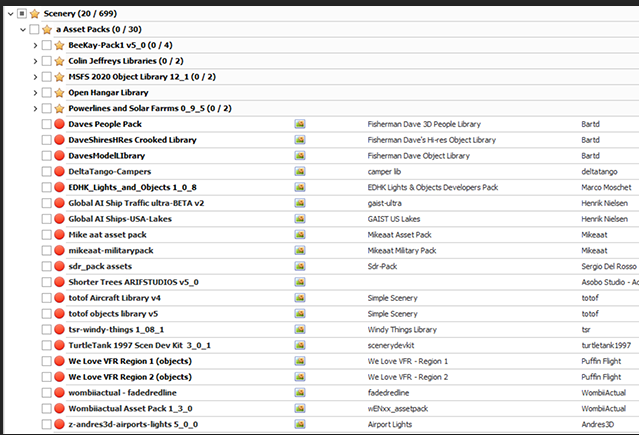Click the author 'Andres3D'

coord(597,424)
